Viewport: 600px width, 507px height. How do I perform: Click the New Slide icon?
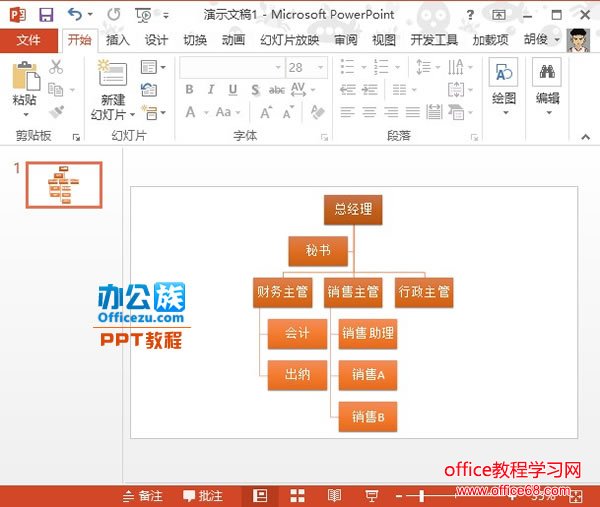point(112,73)
